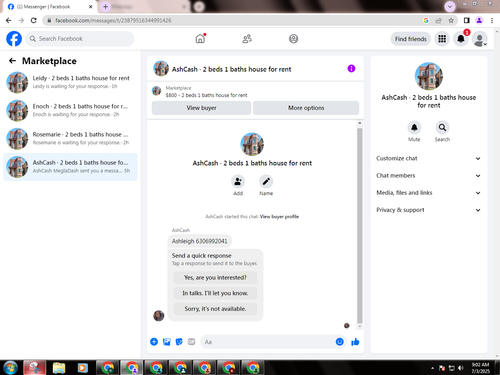
Task: Attach a photo with image icon
Action: [167, 342]
